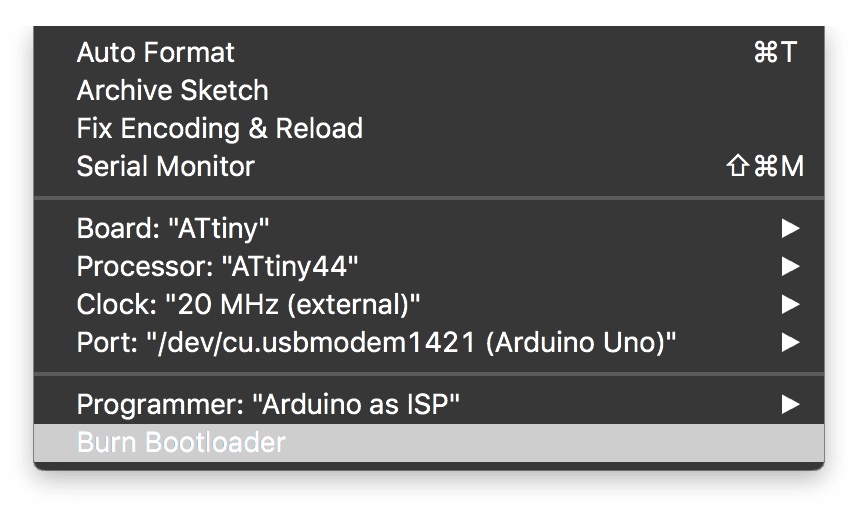Open the Programmer label in the menu
This screenshot has width=858, height=512.
(x=160, y=405)
